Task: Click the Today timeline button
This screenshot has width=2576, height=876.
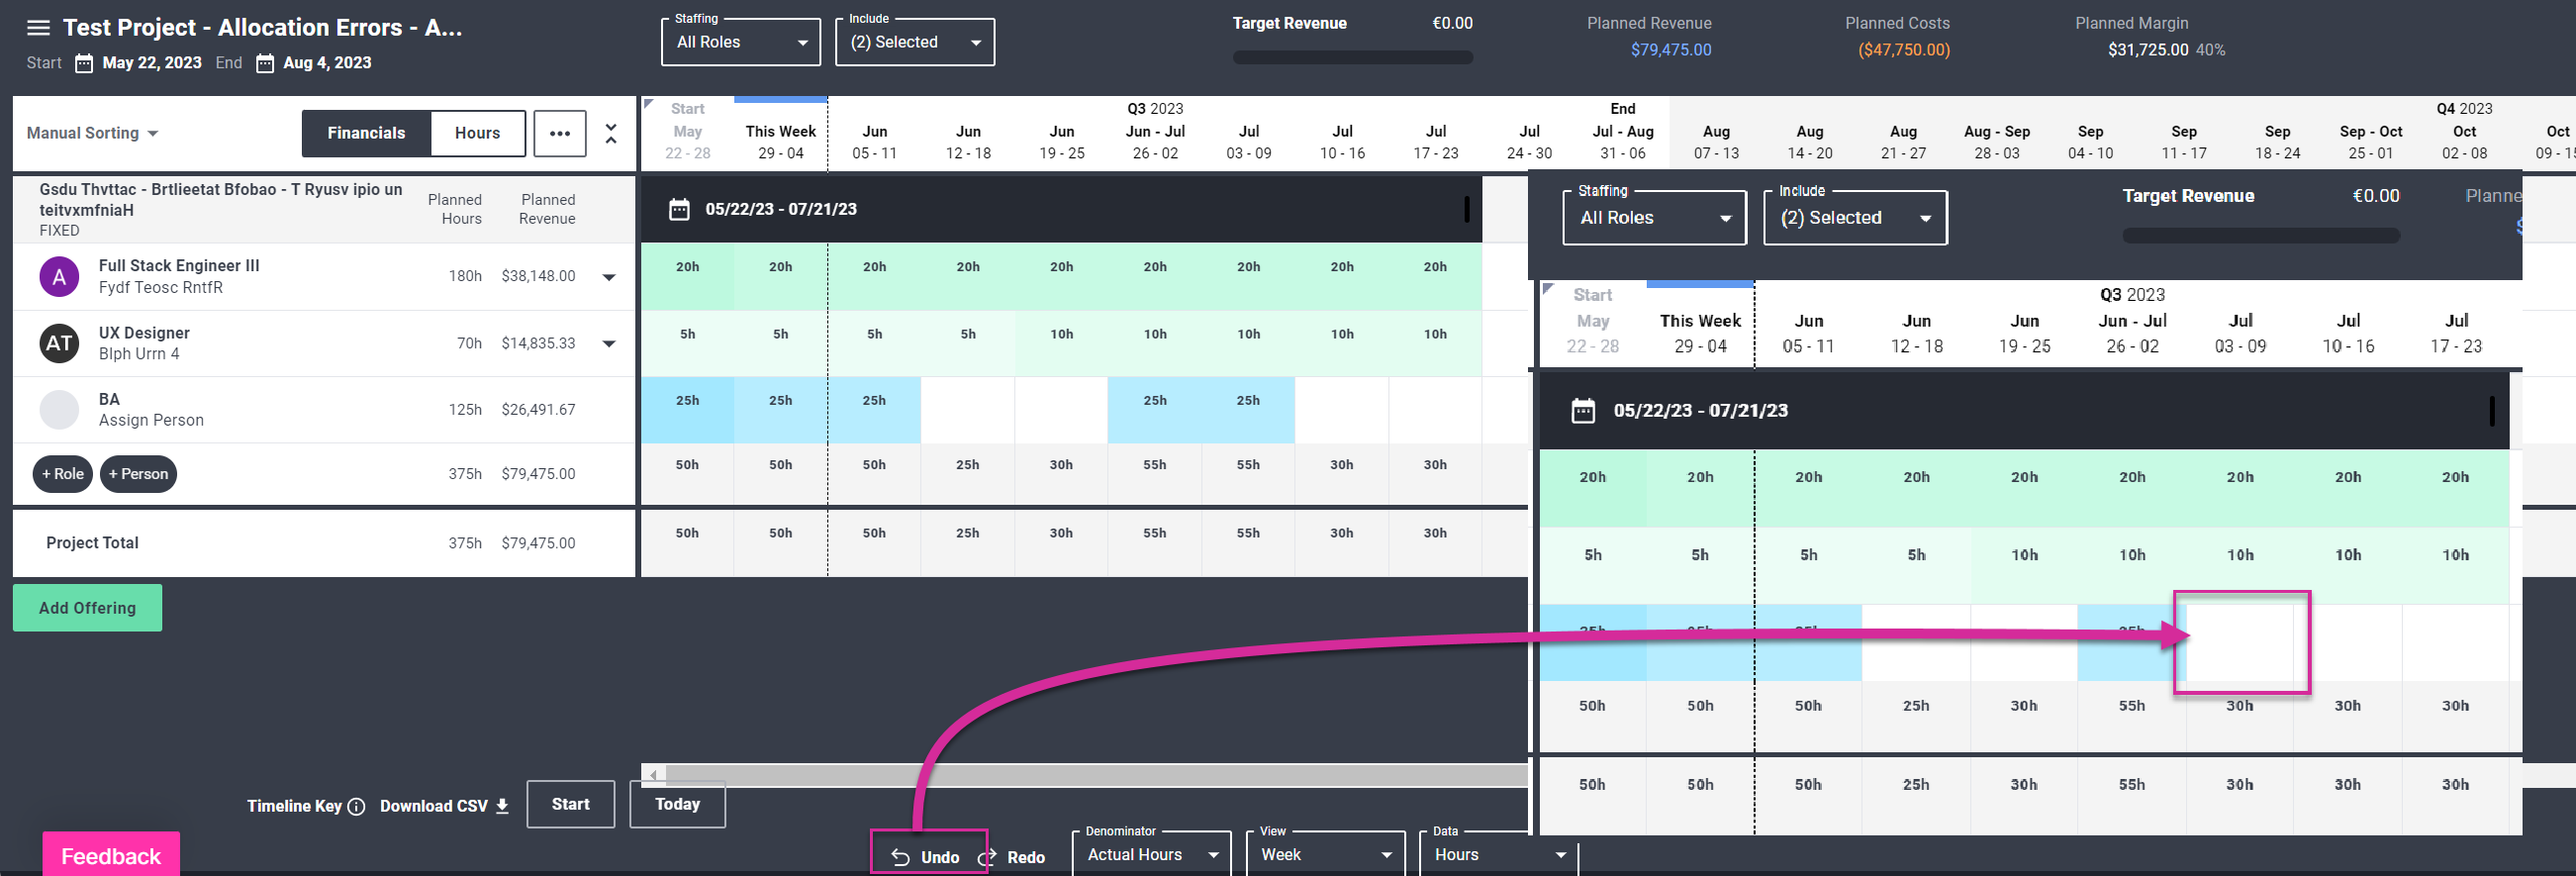Action: point(677,804)
